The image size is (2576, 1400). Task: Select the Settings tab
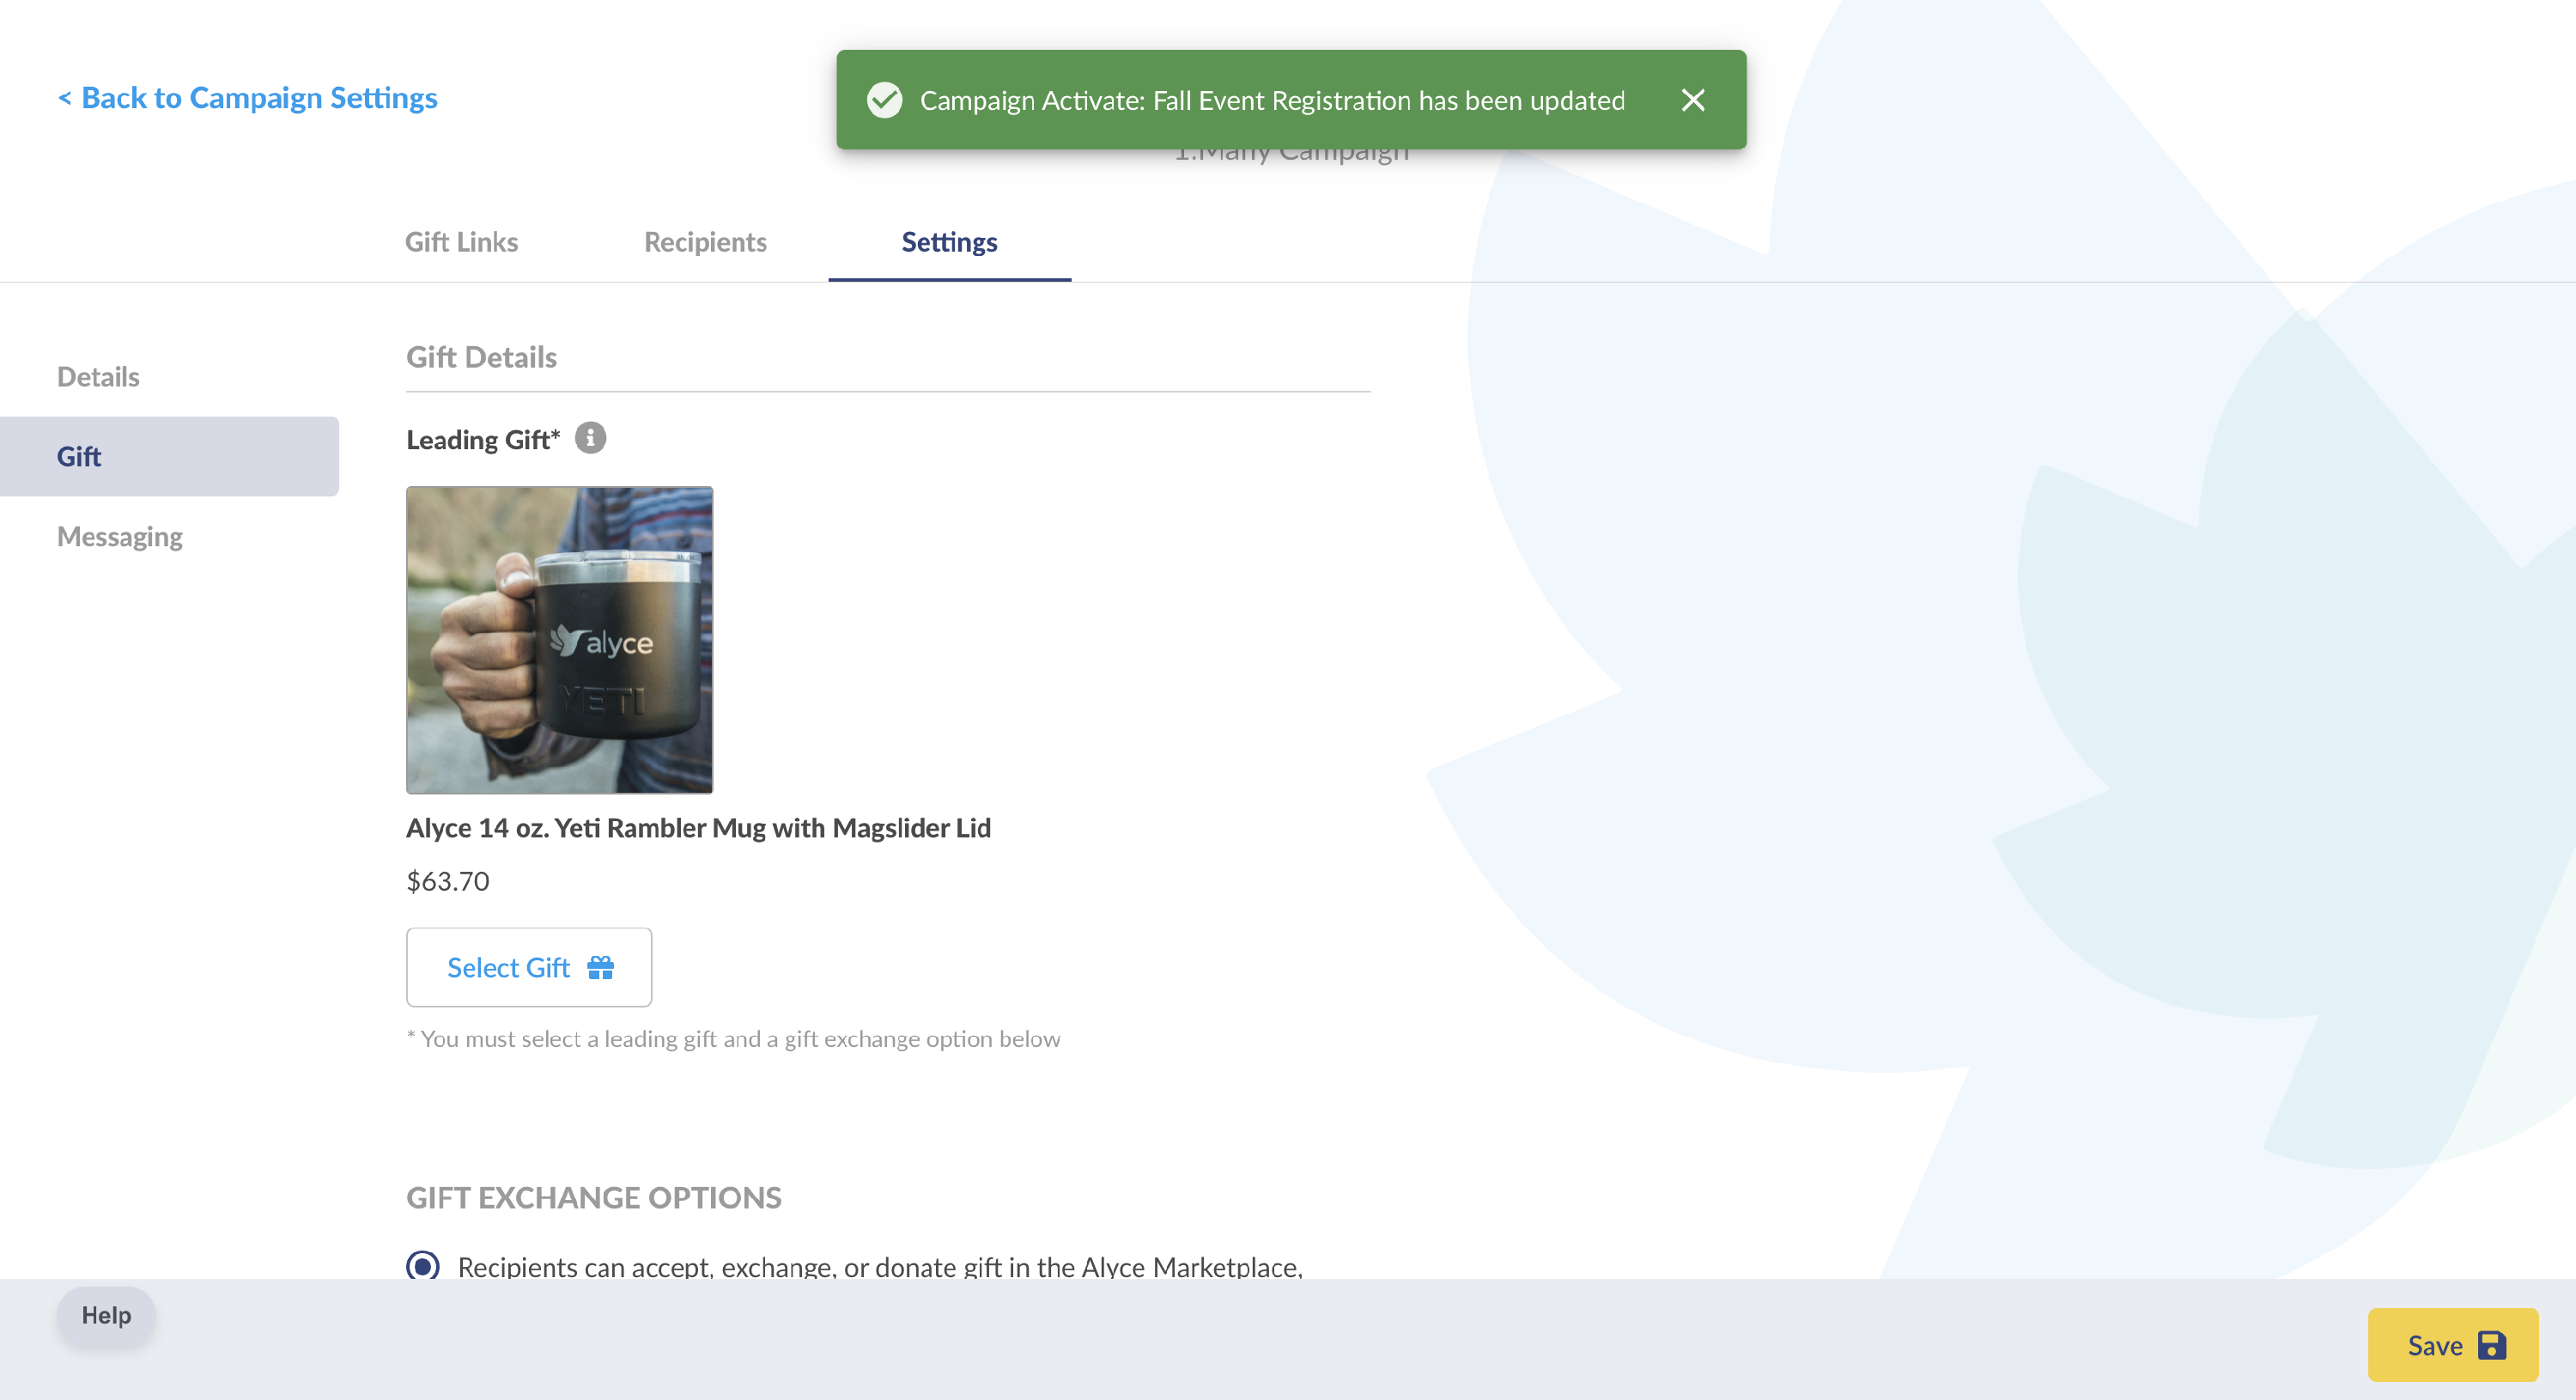click(x=949, y=242)
